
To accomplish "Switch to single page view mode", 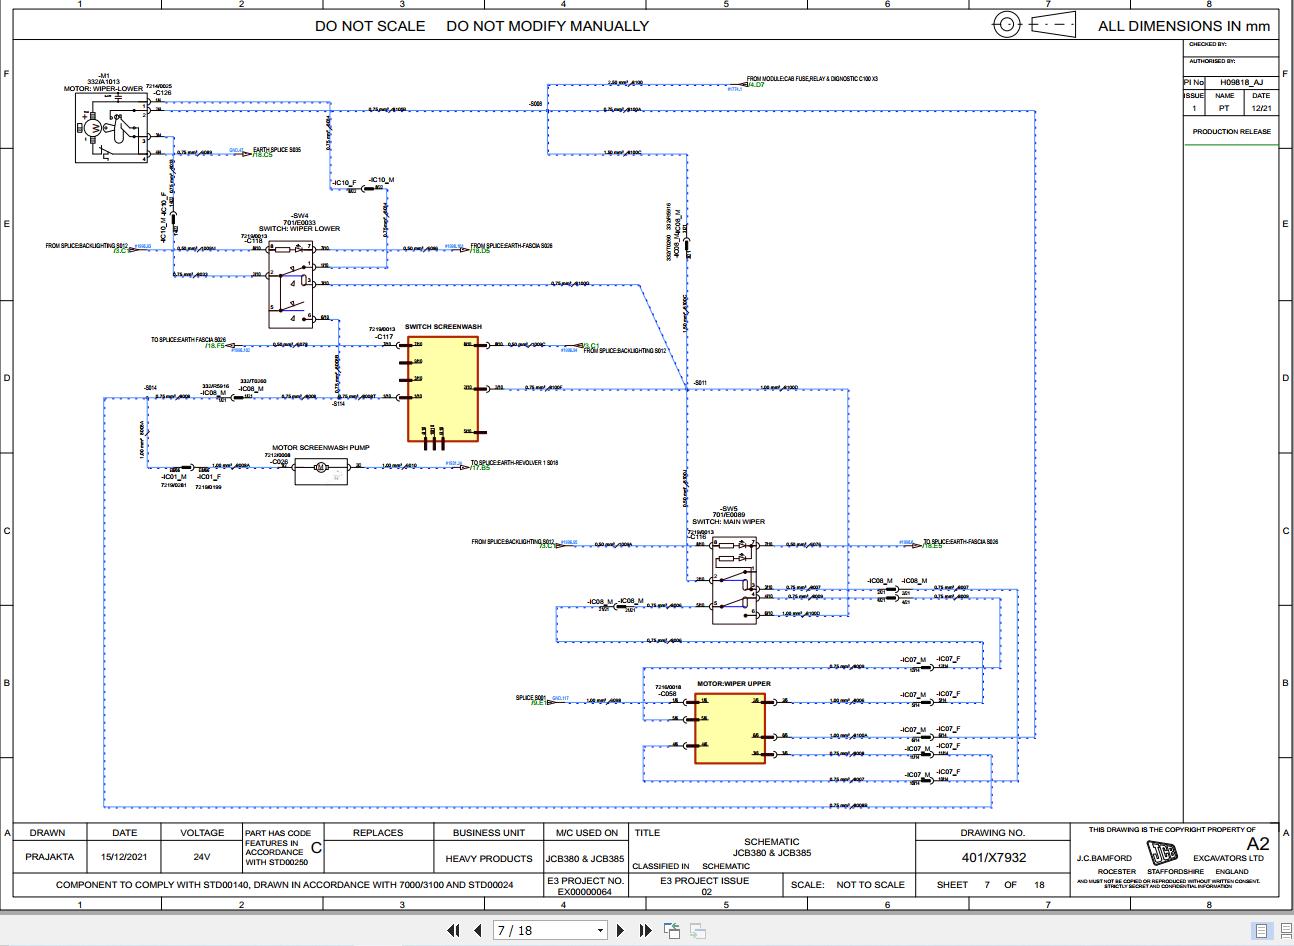I will click(1261, 931).
